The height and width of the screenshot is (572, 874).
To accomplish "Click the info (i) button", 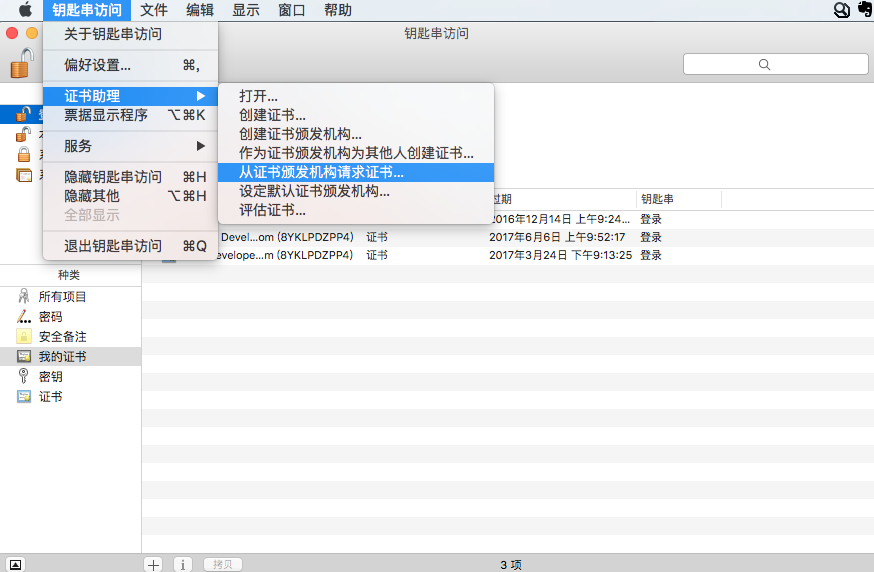I will (x=183, y=564).
